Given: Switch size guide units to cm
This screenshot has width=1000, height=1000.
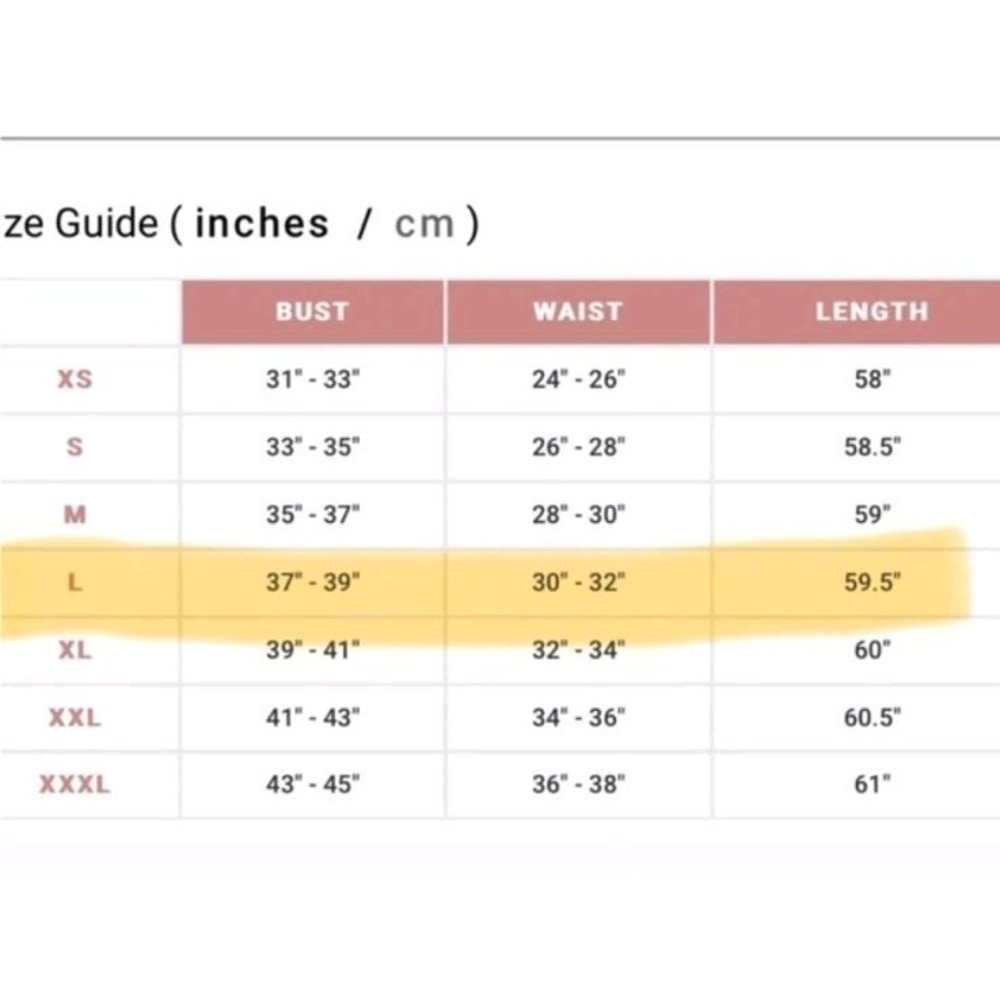Looking at the screenshot, I should point(425,224).
